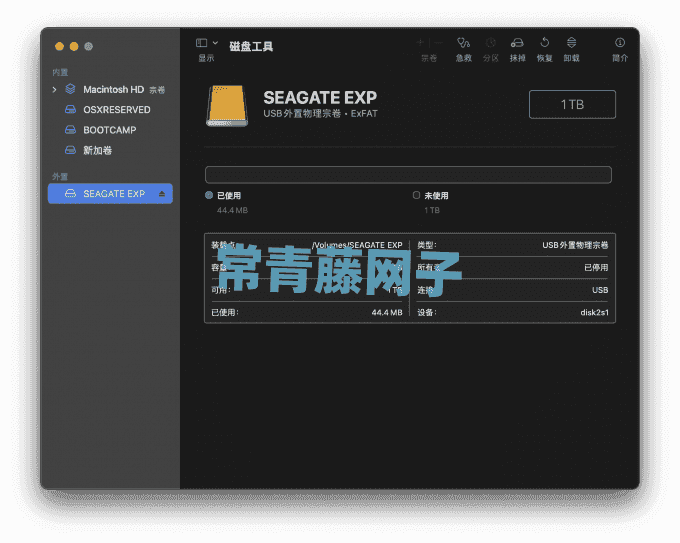This screenshot has height=543, width=680.
Task: Expand the Macintosh HD disclosure arrow
Action: tap(54, 90)
